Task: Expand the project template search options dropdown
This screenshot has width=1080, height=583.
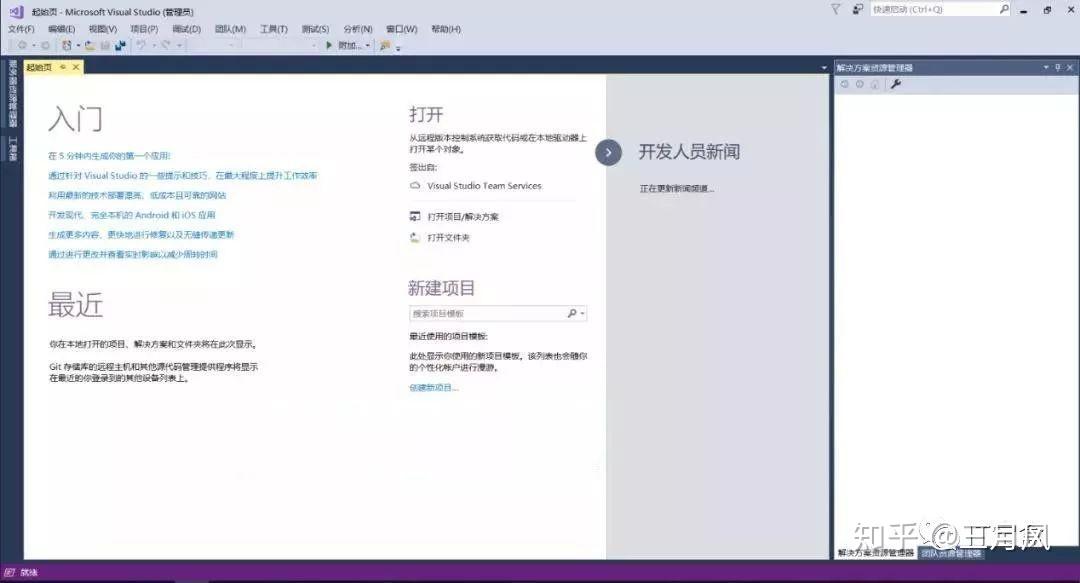Action: point(583,314)
